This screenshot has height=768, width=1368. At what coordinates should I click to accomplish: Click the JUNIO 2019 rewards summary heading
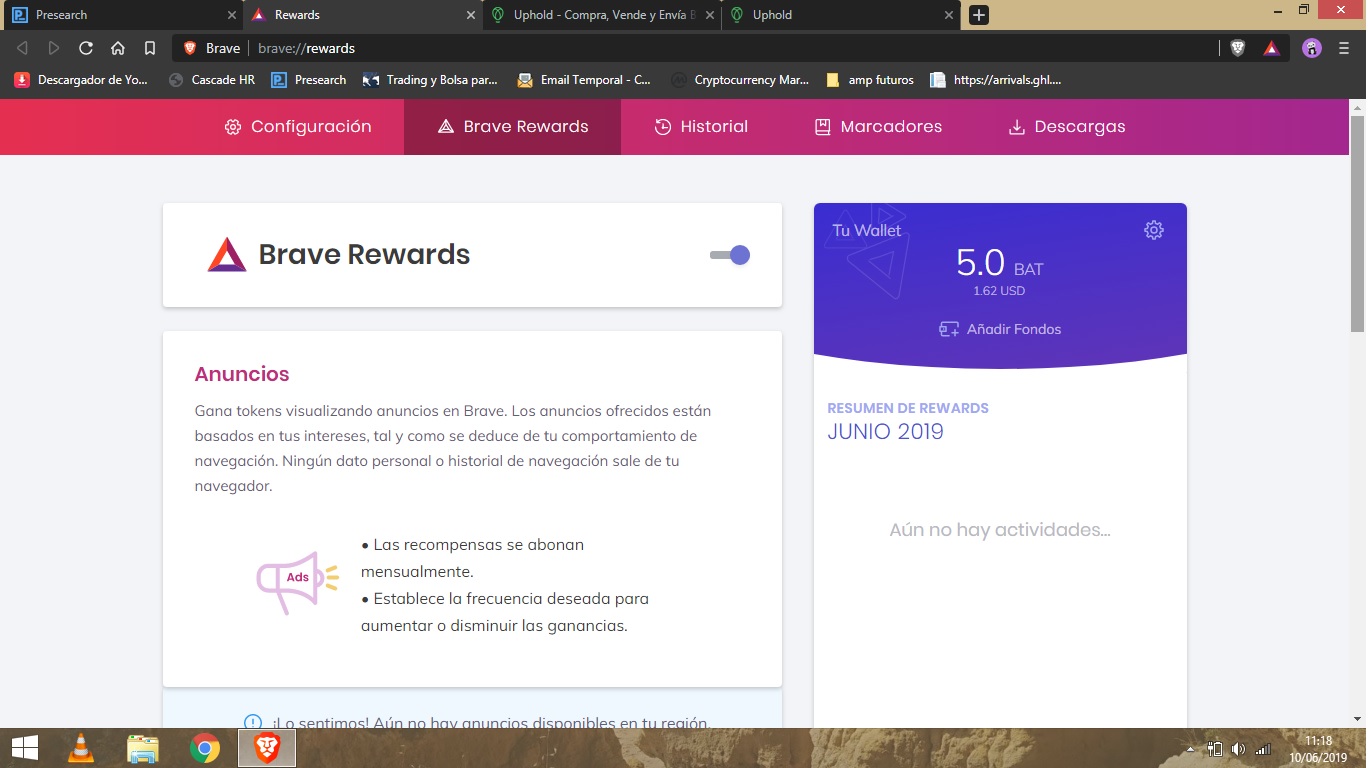tap(885, 432)
